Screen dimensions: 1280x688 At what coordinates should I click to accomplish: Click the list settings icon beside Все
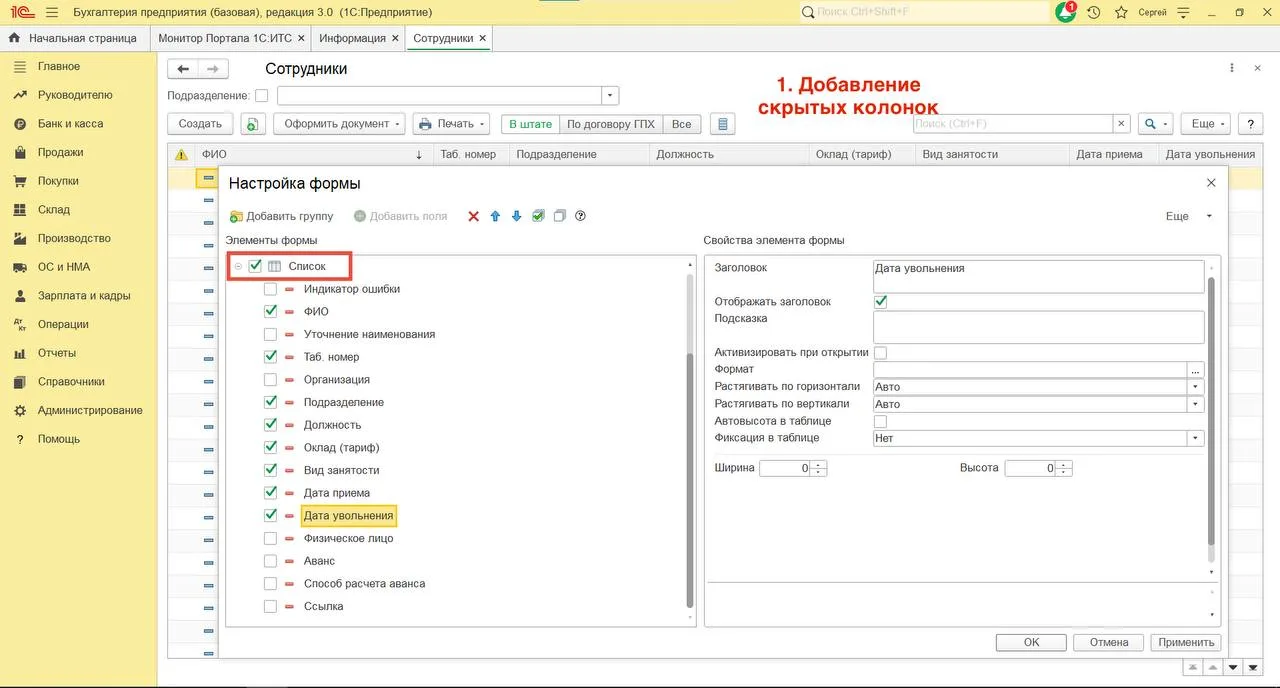click(x=722, y=124)
